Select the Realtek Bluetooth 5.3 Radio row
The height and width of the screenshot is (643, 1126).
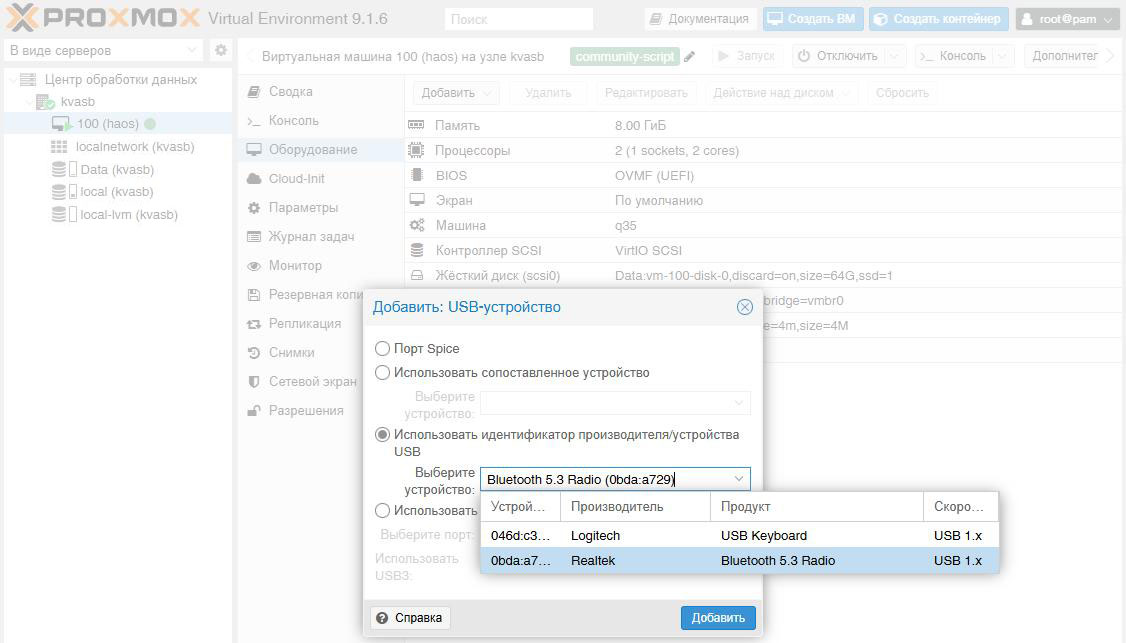pyautogui.click(x=740, y=561)
